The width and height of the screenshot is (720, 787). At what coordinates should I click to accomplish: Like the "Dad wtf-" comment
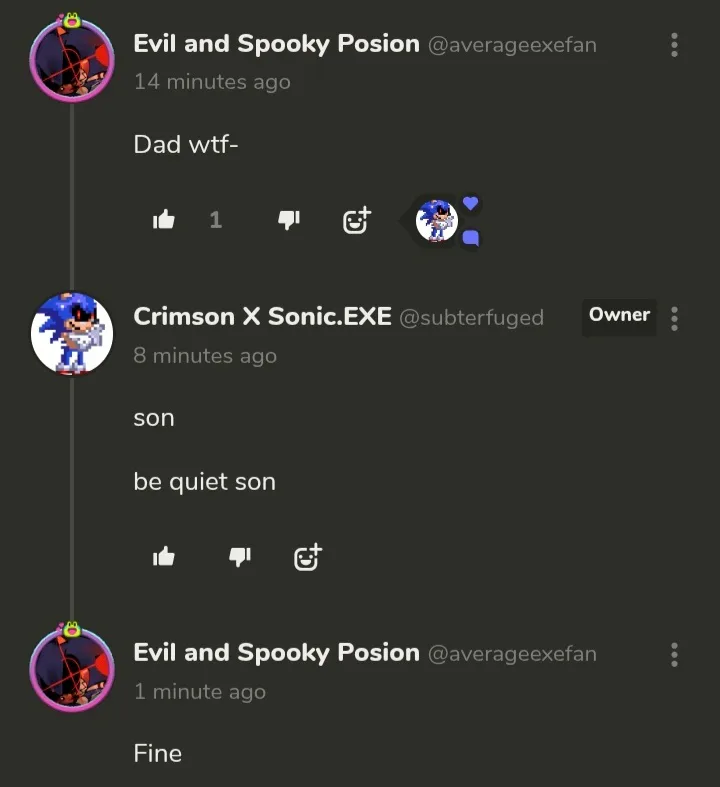coord(164,220)
